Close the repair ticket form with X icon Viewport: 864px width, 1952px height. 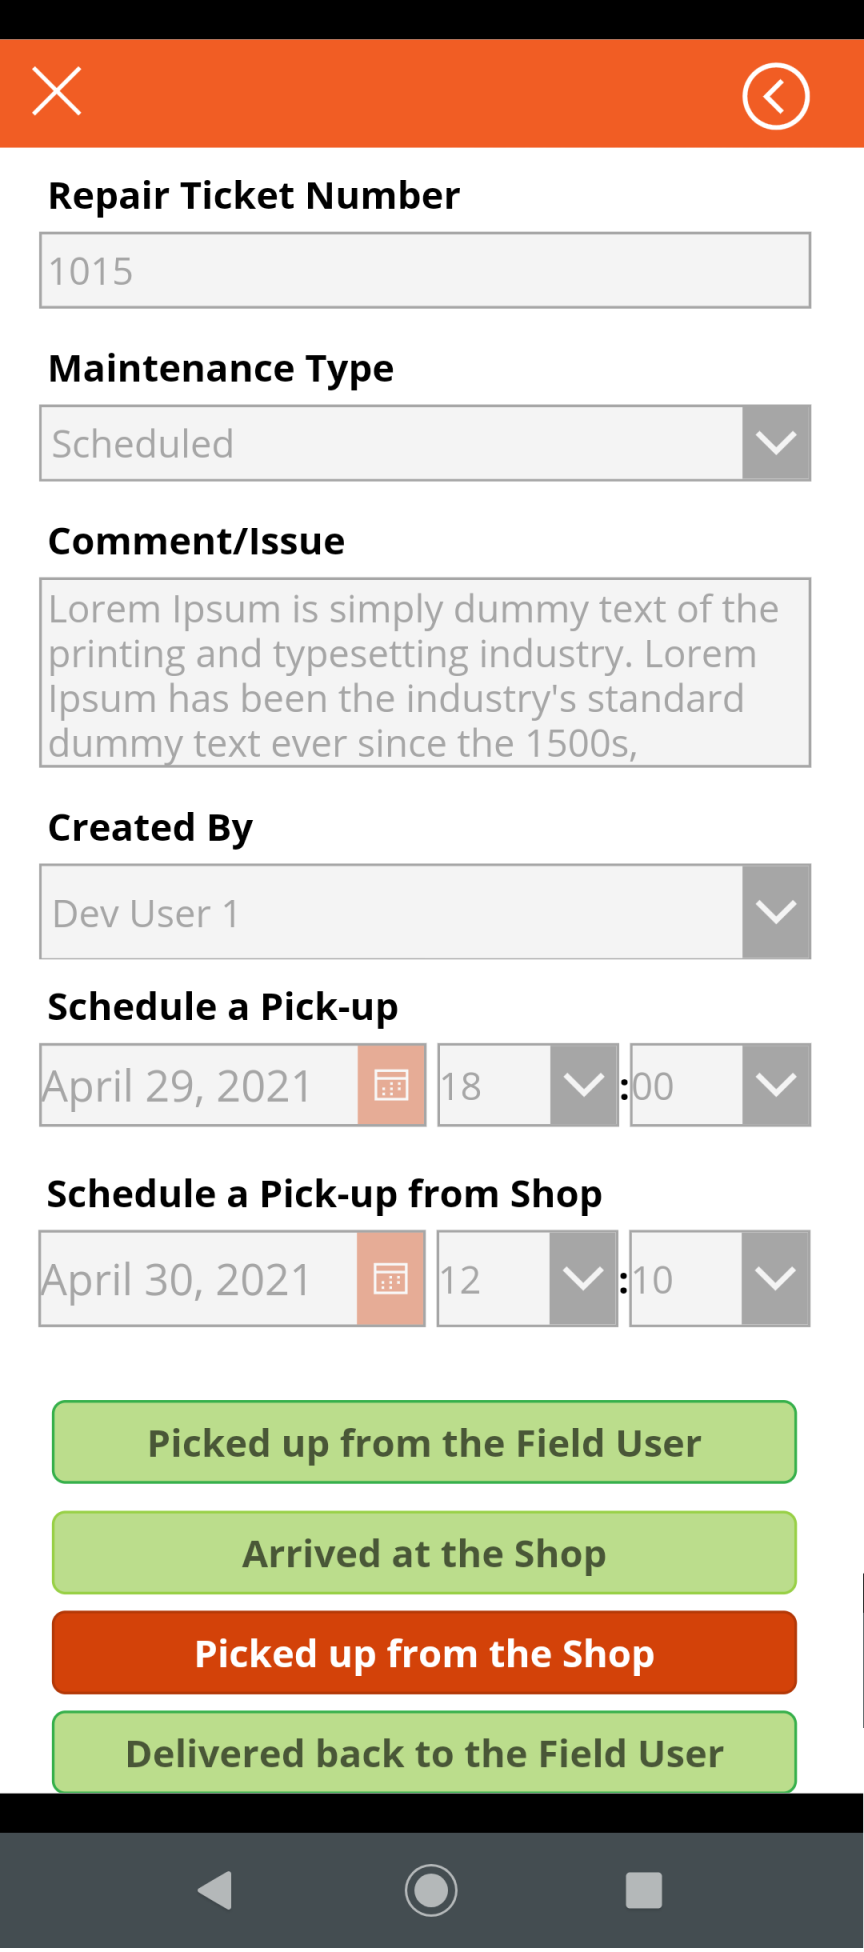coord(57,92)
